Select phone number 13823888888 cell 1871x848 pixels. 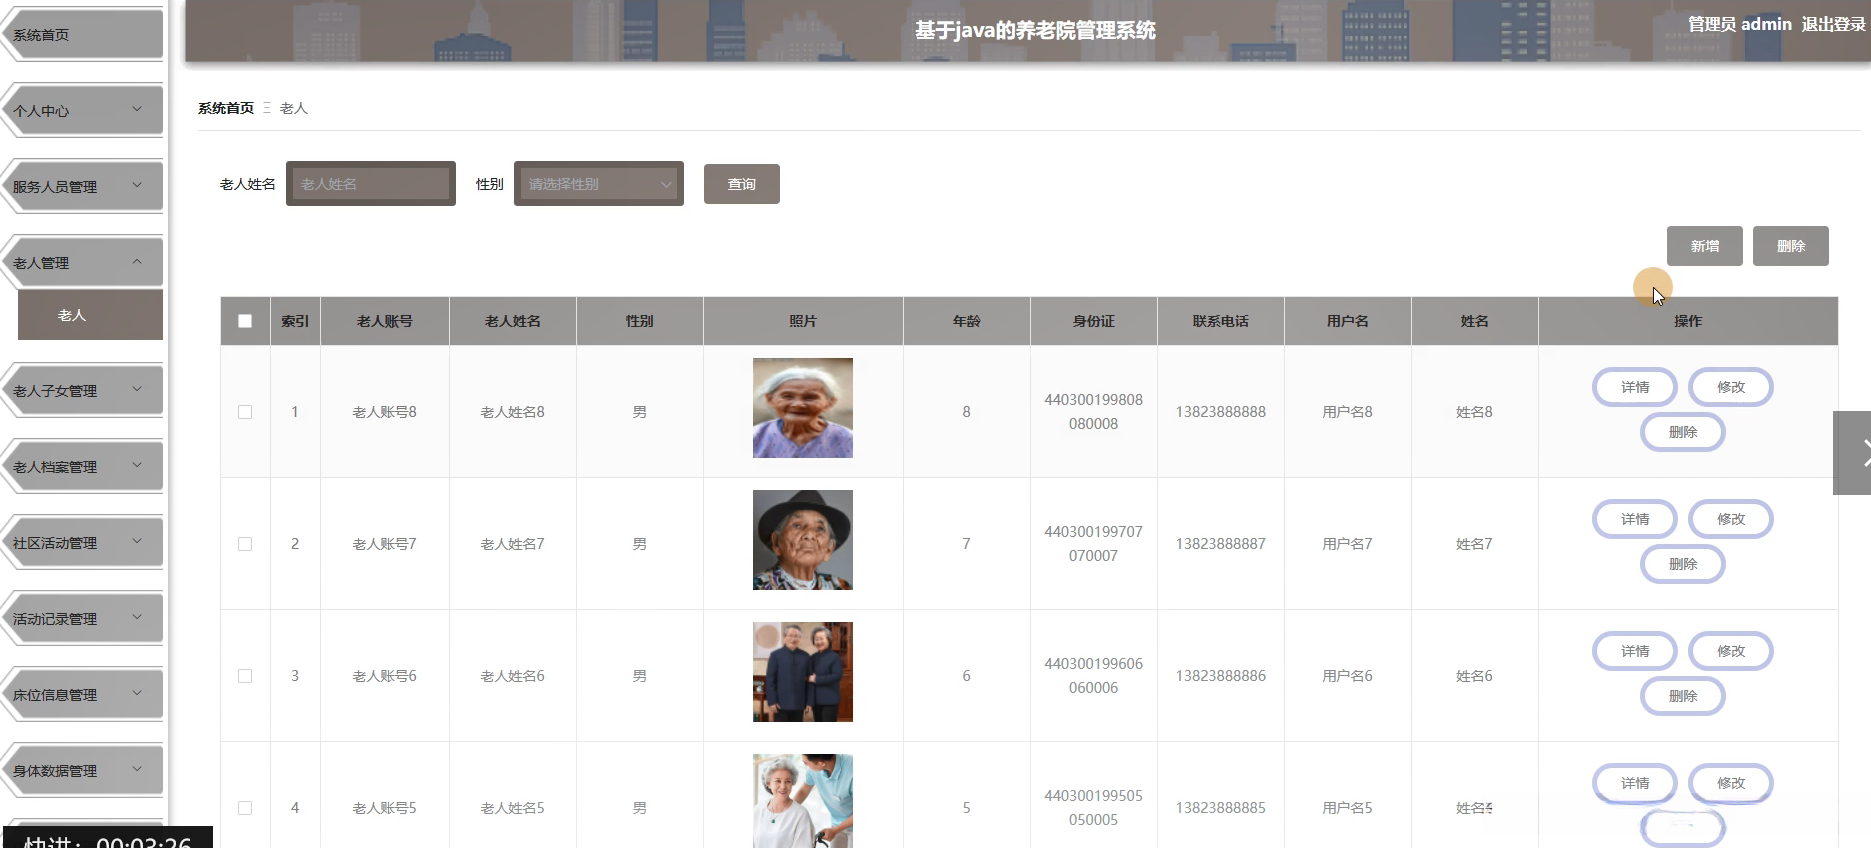point(1221,412)
